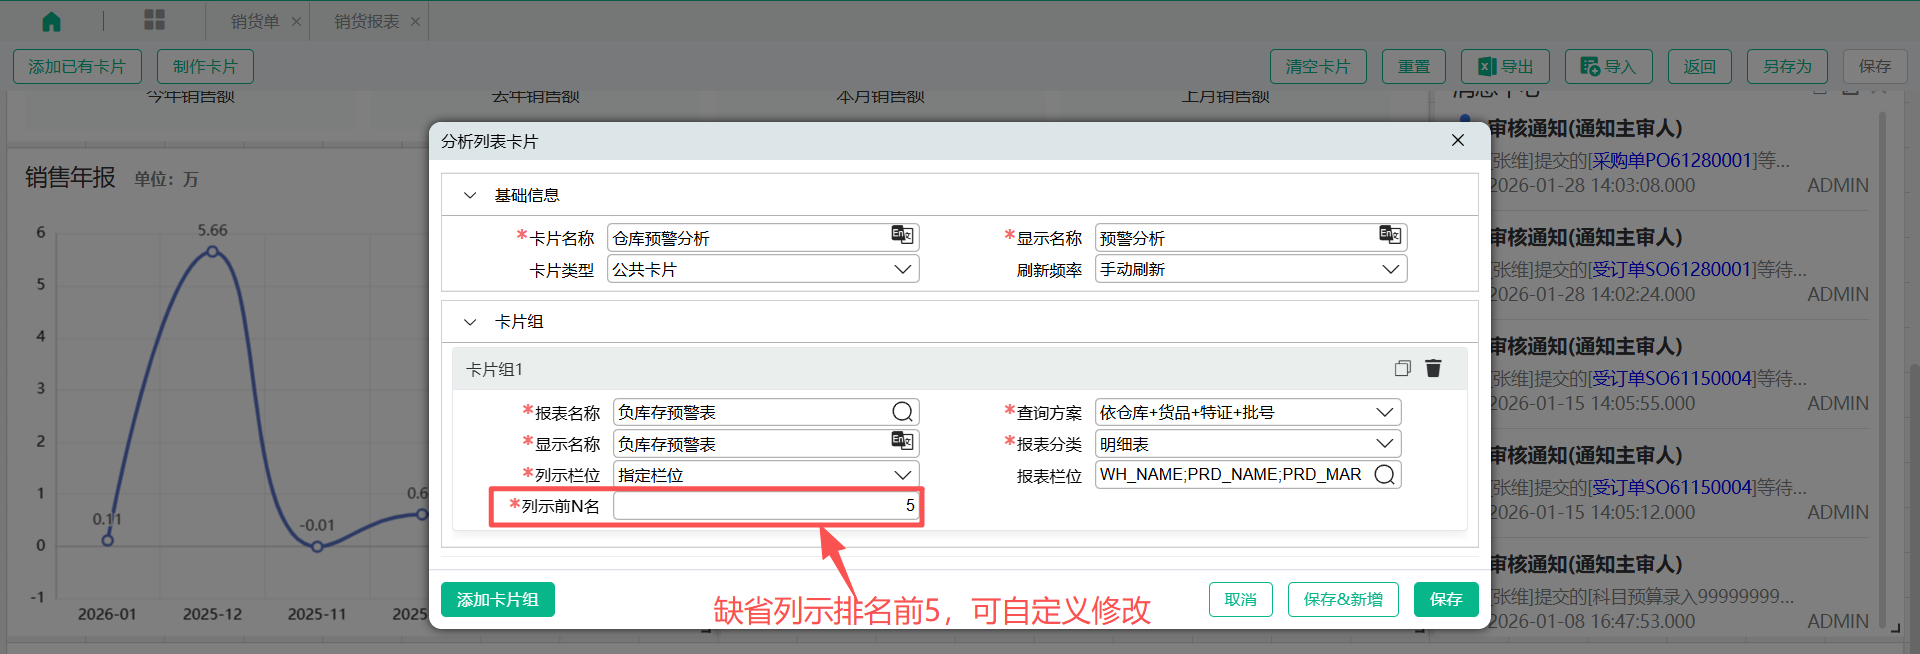Click search icon in 报表名称 field

(902, 412)
